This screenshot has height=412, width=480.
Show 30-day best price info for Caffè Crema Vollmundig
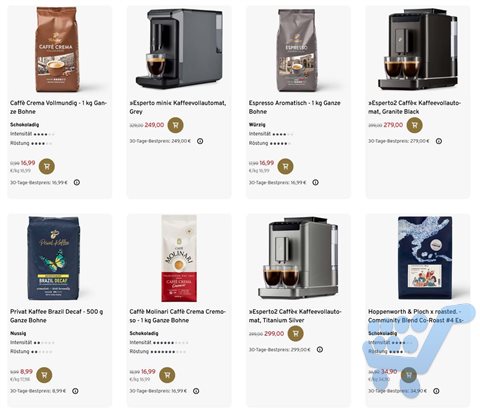77,182
